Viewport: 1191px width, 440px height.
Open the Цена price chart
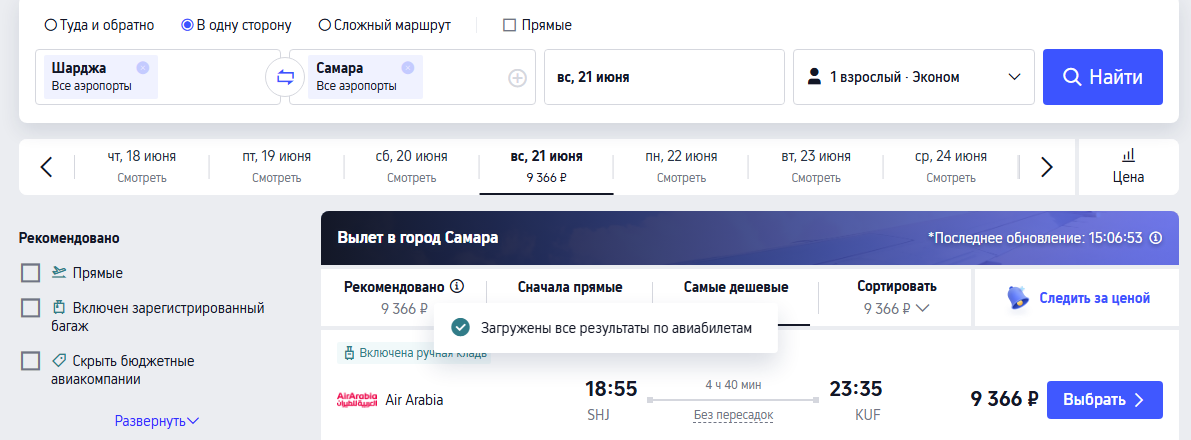1128,167
